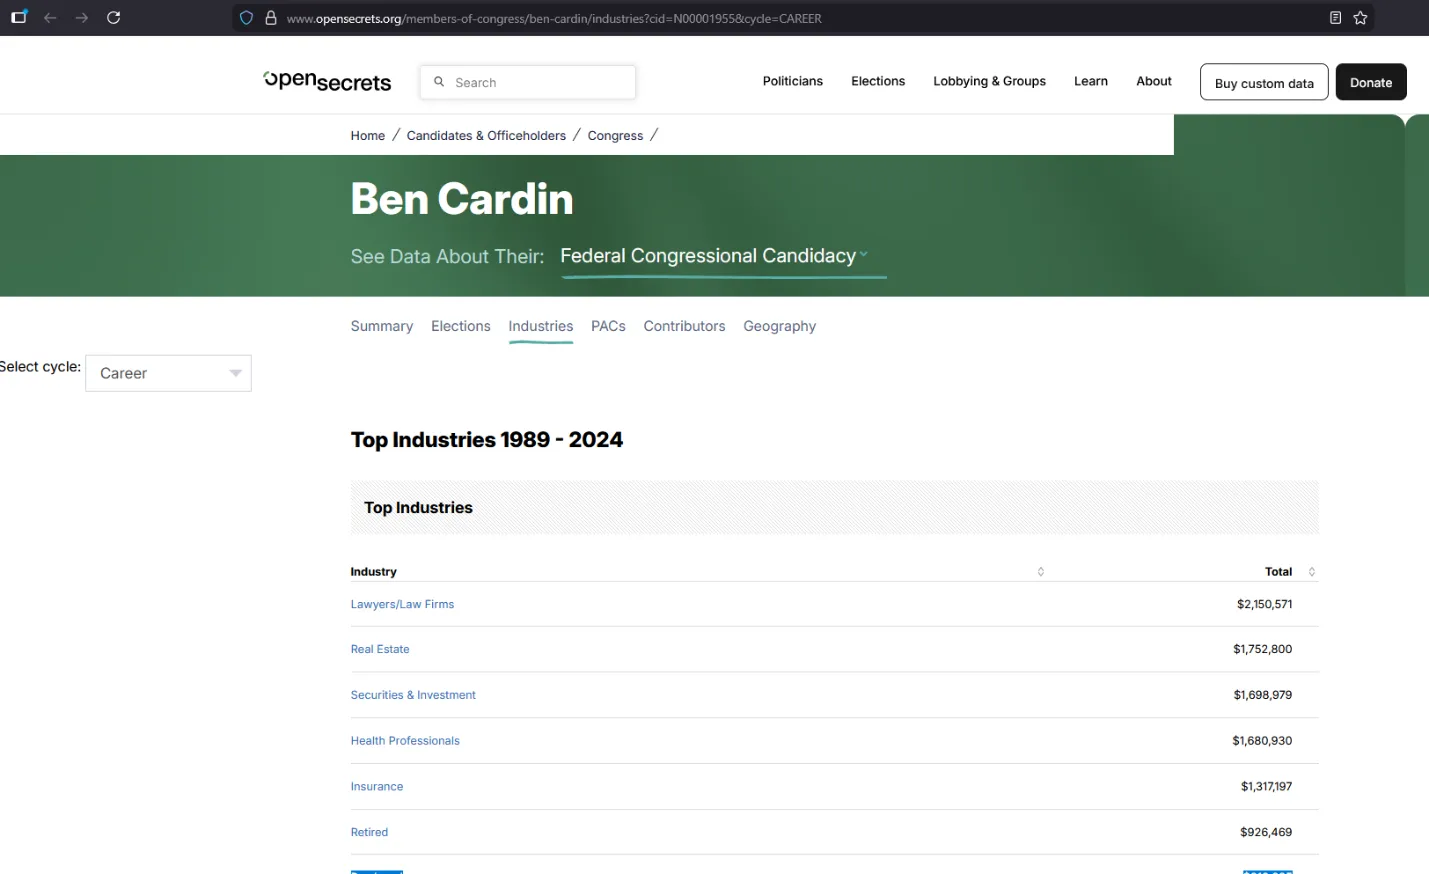This screenshot has width=1429, height=874.
Task: Click the padlock site security icon
Action: coord(271,18)
